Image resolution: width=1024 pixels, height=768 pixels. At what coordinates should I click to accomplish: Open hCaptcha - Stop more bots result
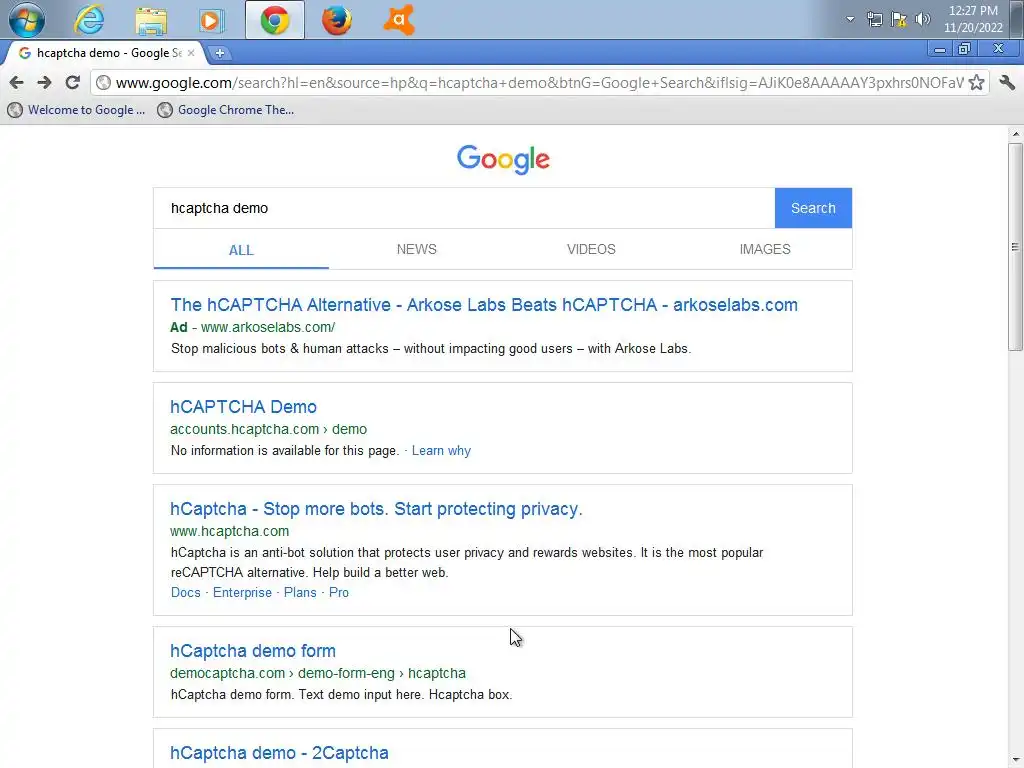point(376,509)
